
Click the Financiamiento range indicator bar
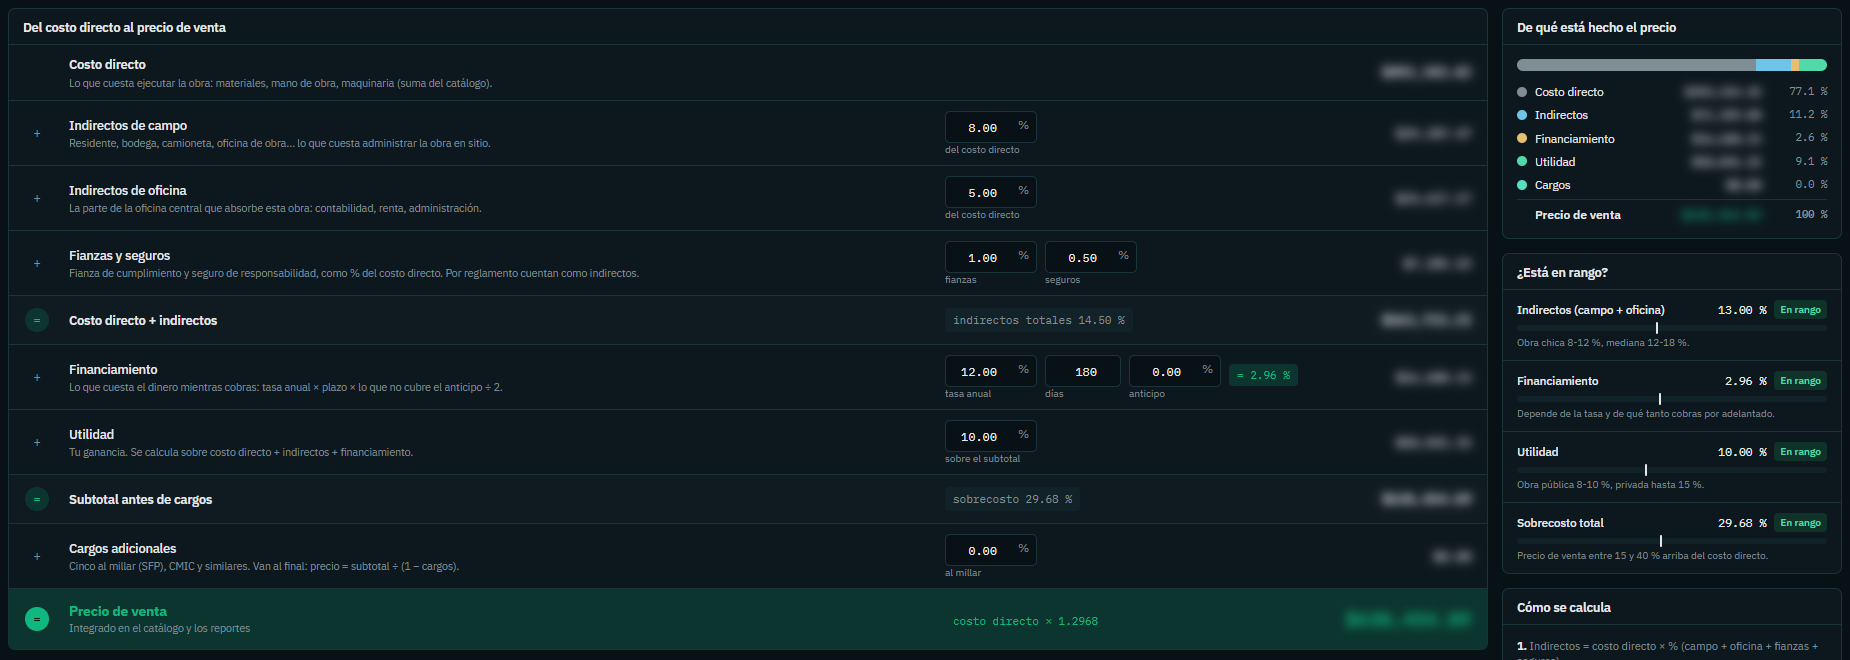1672,399
